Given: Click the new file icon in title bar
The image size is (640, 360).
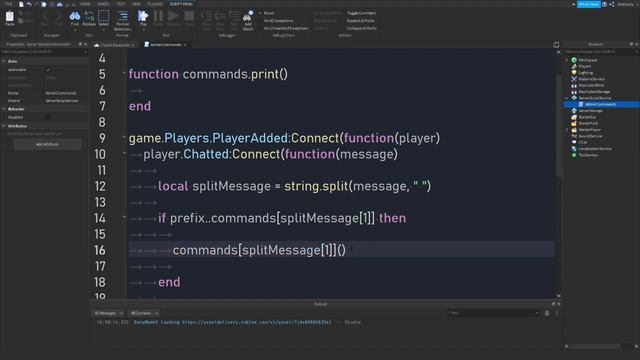Looking at the screenshot, I should [21, 4].
